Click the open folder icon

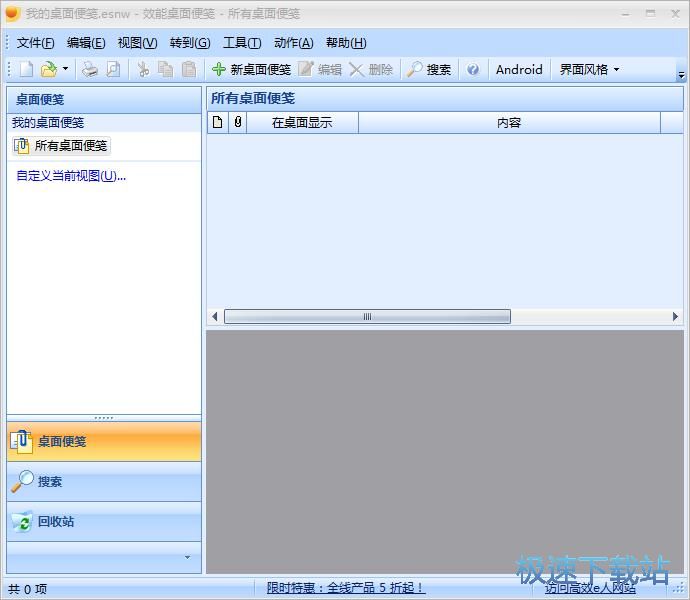click(x=48, y=69)
